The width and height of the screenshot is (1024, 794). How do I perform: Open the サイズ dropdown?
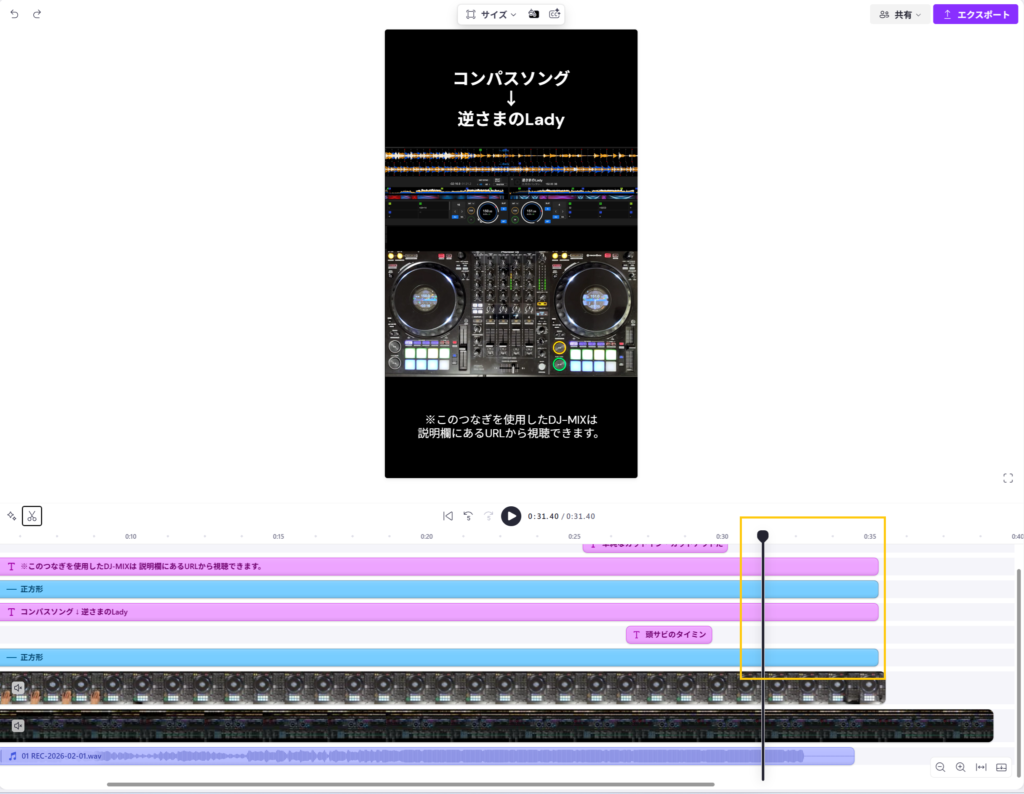point(490,15)
